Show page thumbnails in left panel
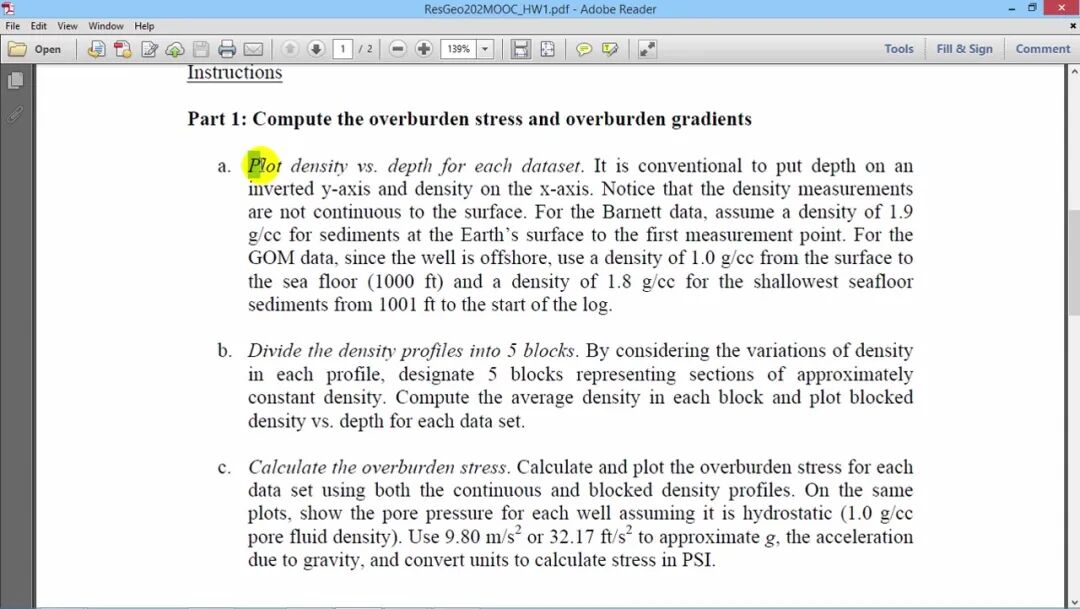The height and width of the screenshot is (609, 1080). coord(15,81)
